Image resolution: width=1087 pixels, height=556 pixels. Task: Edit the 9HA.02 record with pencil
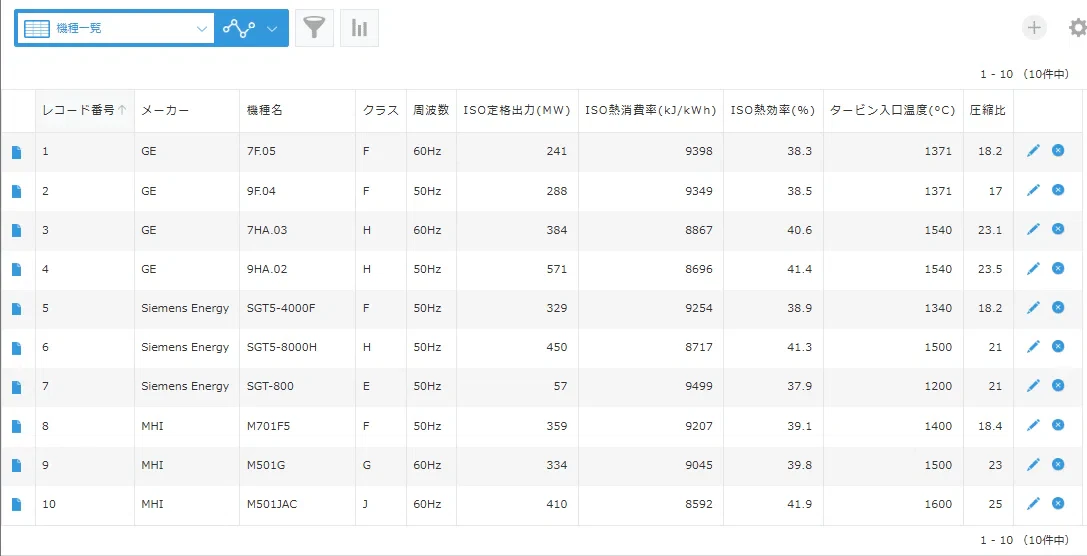click(1033, 268)
